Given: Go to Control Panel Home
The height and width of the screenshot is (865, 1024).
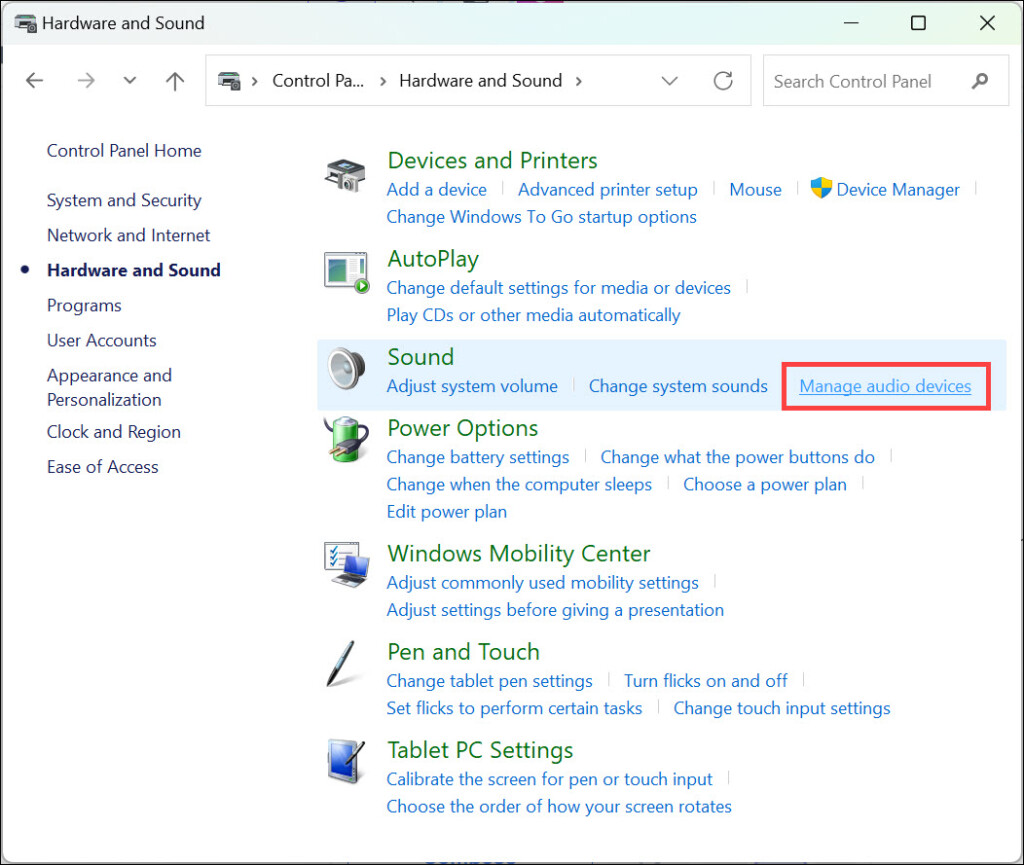Looking at the screenshot, I should click(x=124, y=151).
